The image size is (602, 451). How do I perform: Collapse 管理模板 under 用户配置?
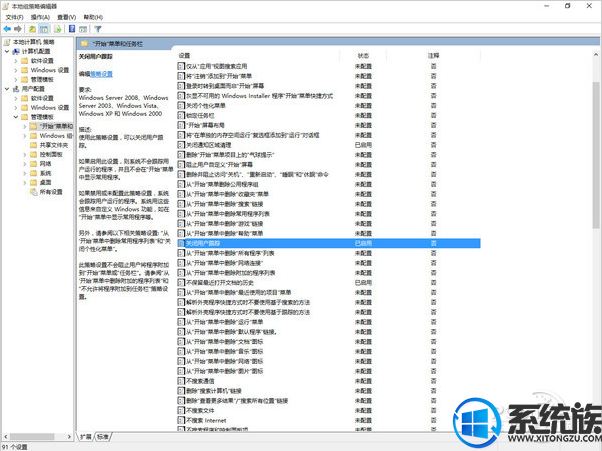click(x=16, y=117)
